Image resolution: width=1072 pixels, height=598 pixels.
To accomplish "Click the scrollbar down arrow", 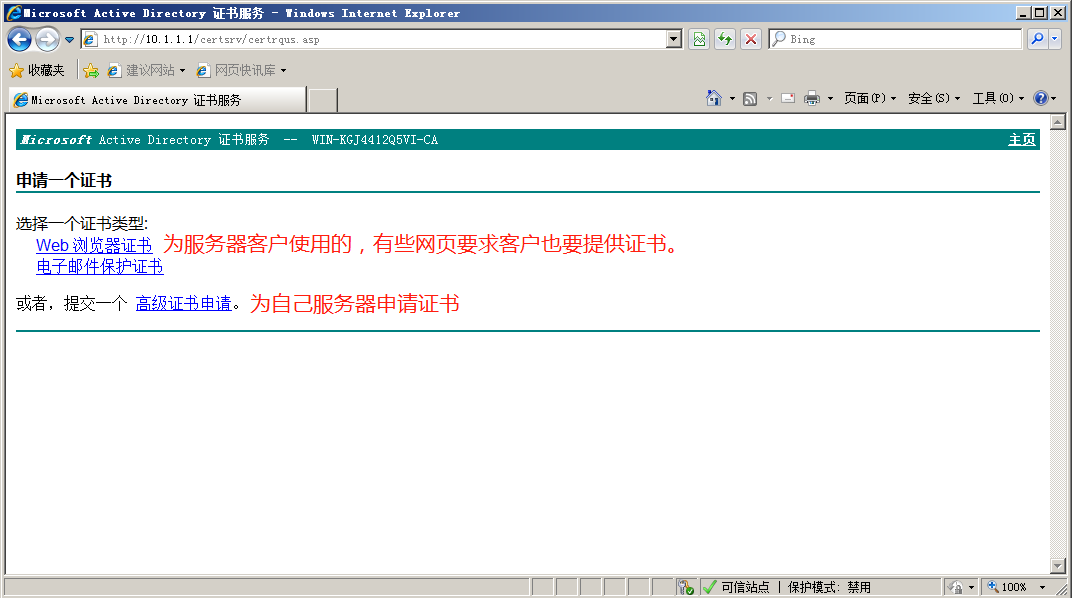I will [x=1058, y=566].
